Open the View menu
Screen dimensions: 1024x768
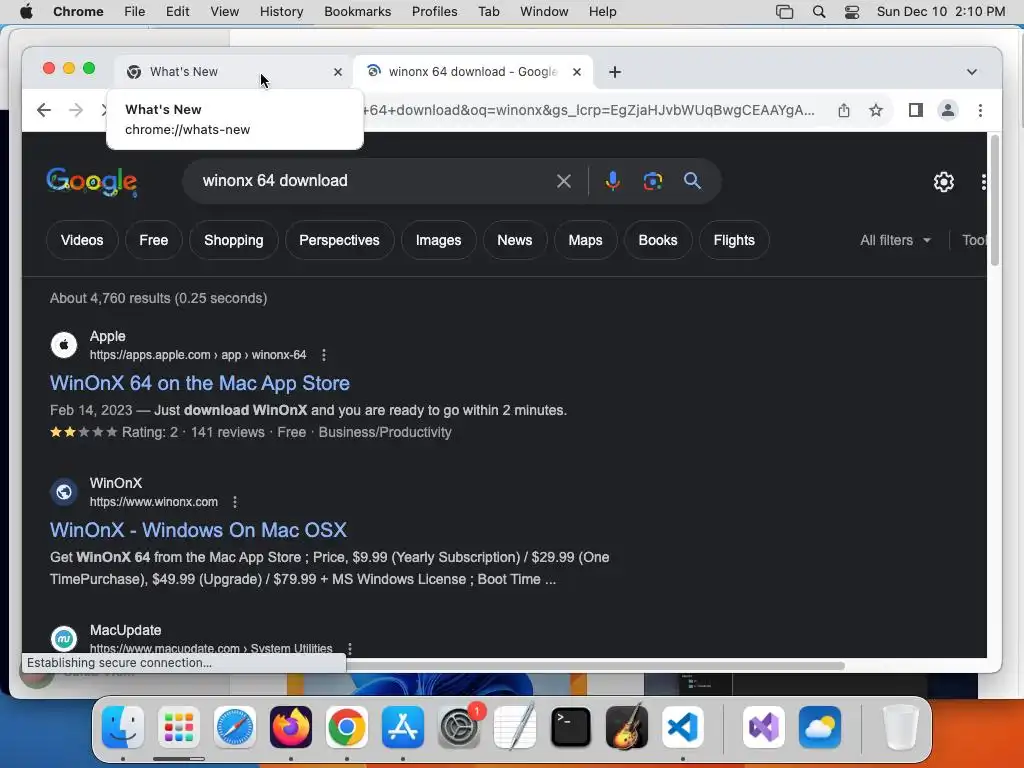point(224,12)
